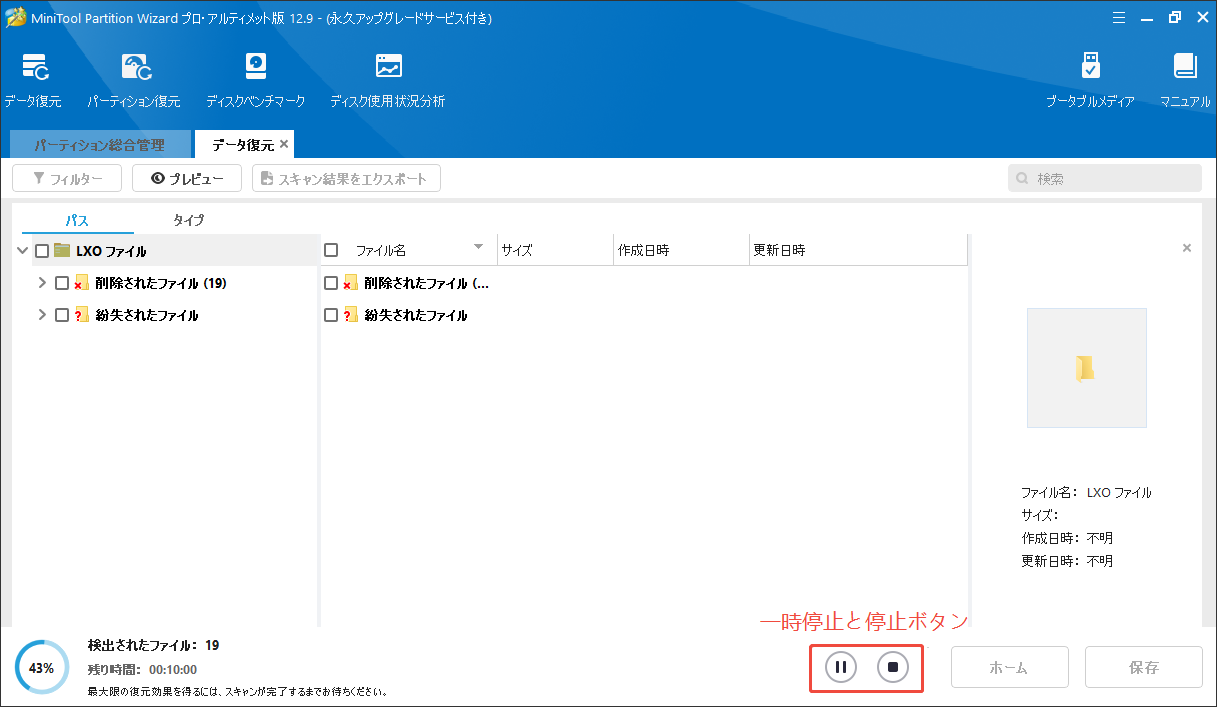Click the ファイル名: LXO ファイル detail text

point(1086,493)
